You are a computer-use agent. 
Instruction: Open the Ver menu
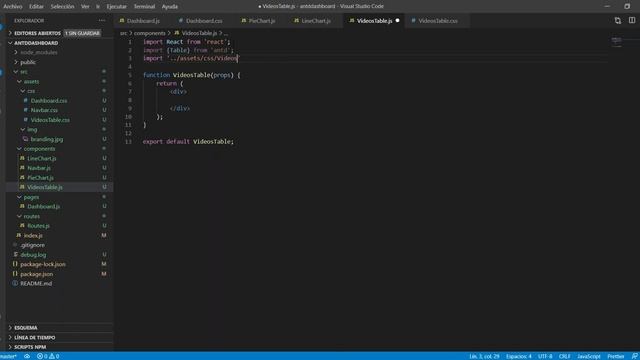pos(85,7)
